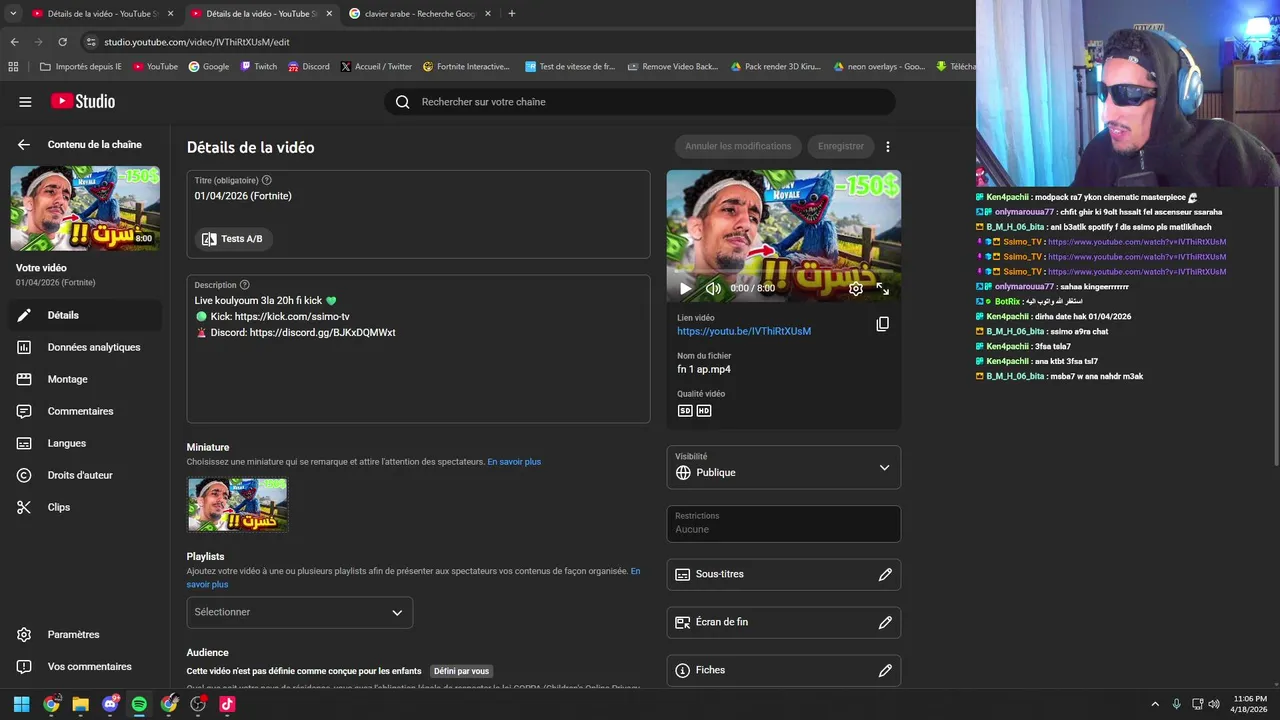Viewport: 1280px width, 720px height.
Task: Click the sidebar video thumbnail
Action: (x=85, y=208)
